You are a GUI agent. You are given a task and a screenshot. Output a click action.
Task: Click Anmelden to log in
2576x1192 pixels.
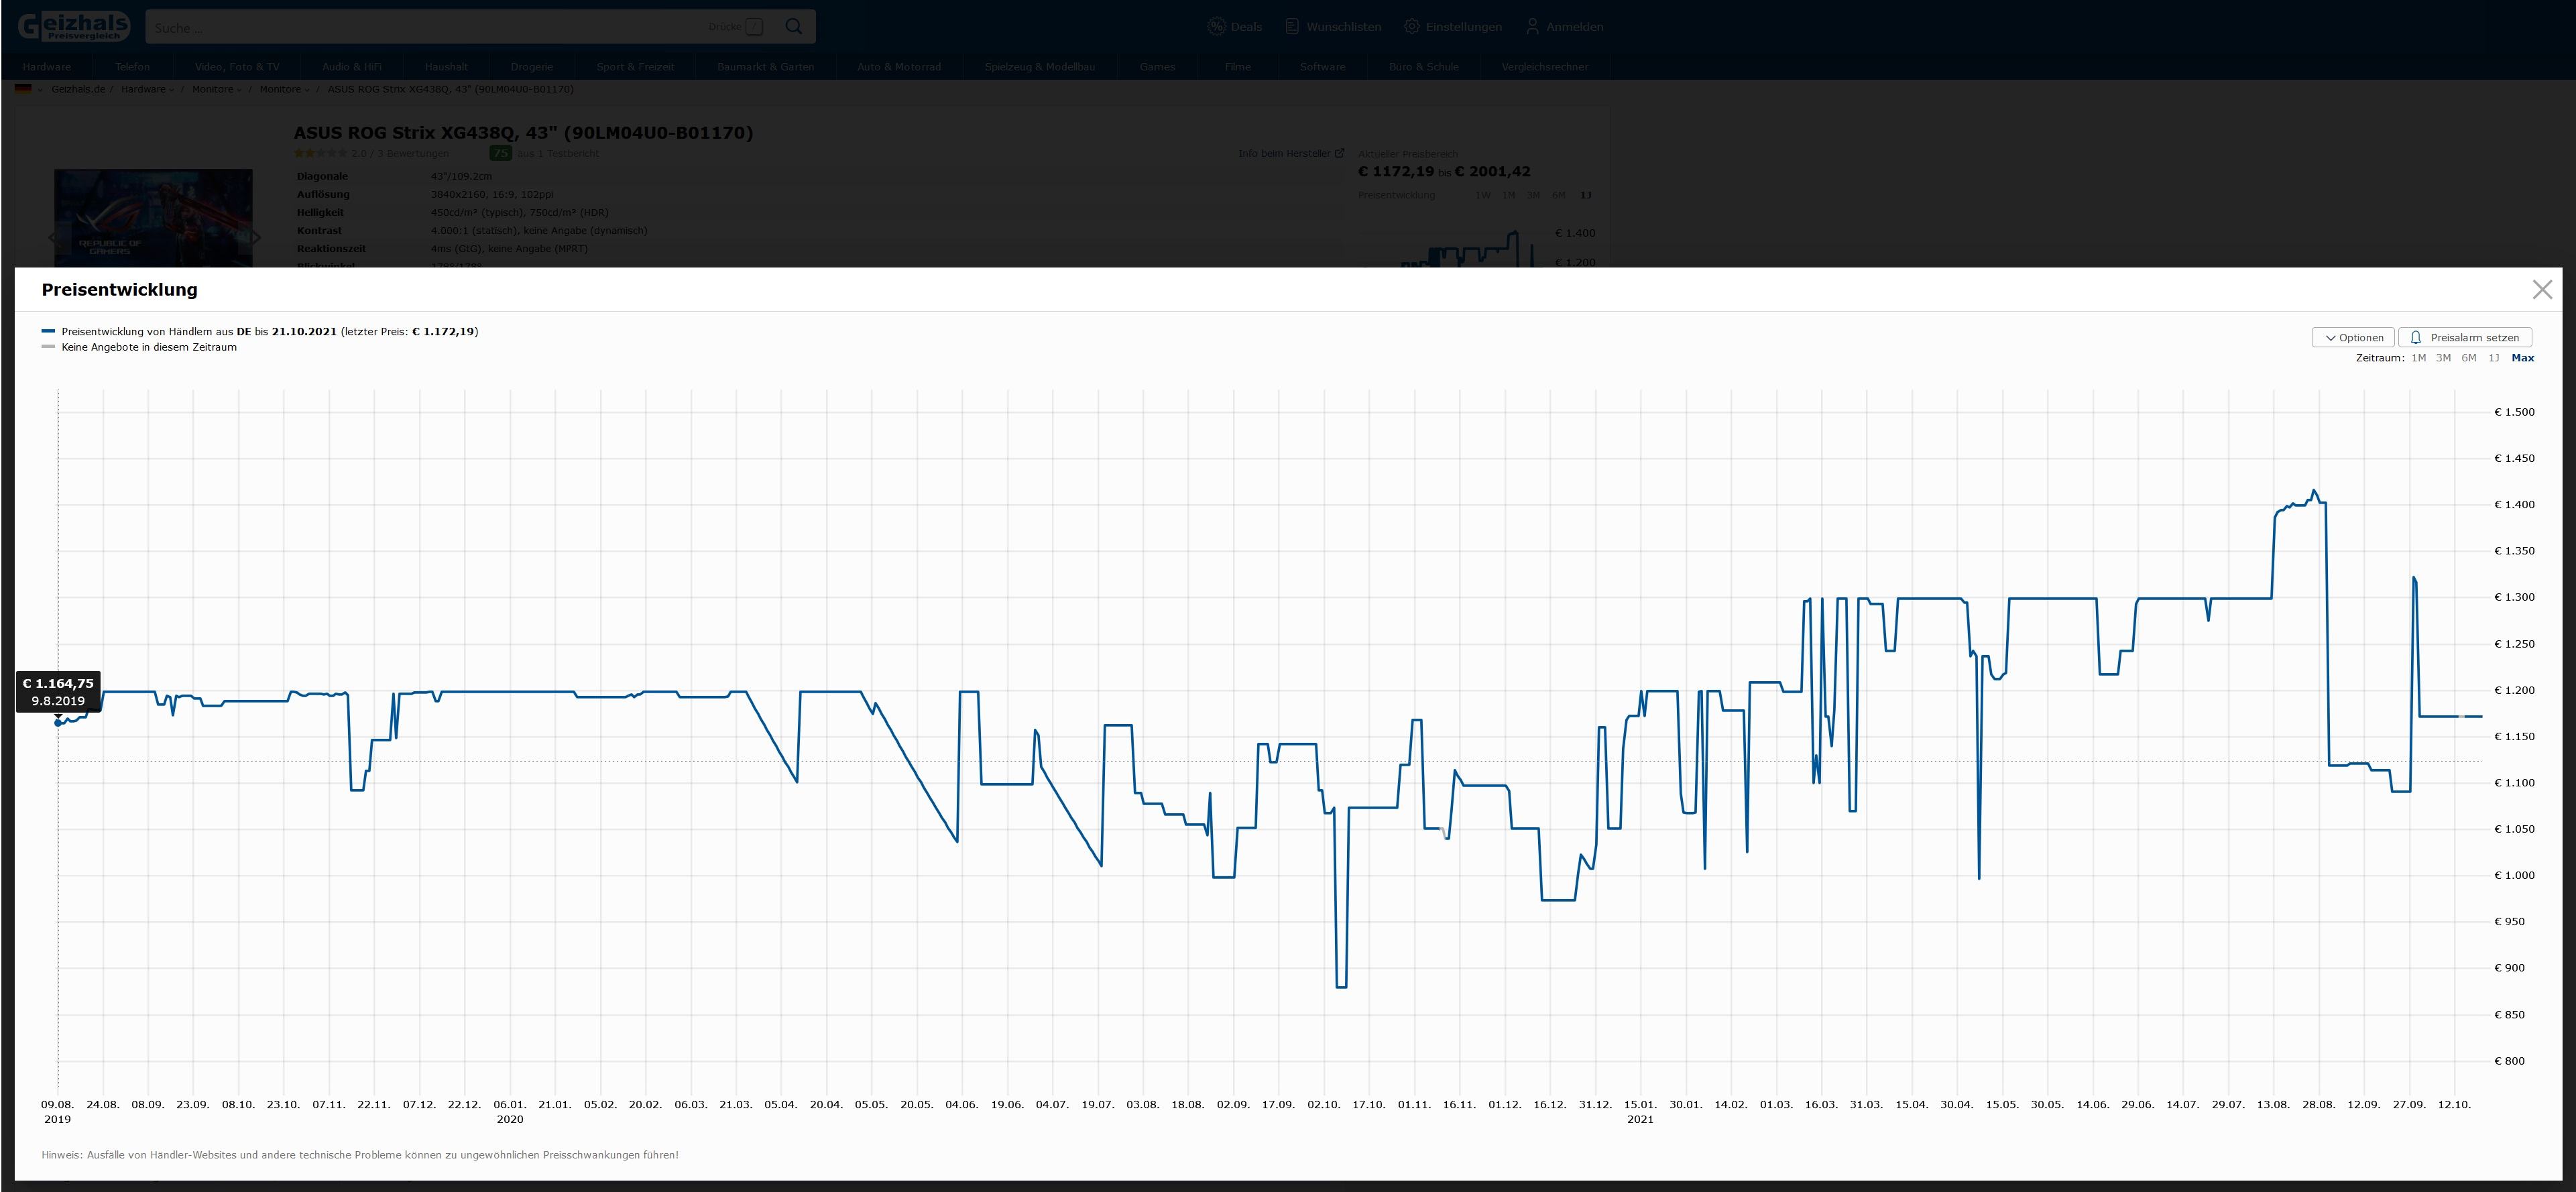click(1564, 27)
